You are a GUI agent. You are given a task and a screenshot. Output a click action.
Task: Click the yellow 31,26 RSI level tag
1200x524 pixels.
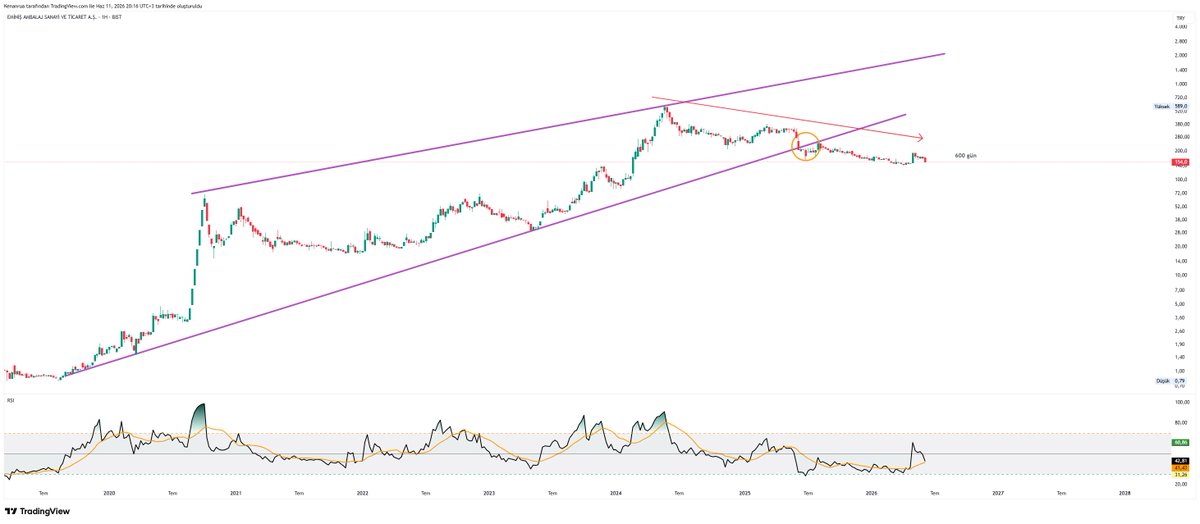point(1180,473)
